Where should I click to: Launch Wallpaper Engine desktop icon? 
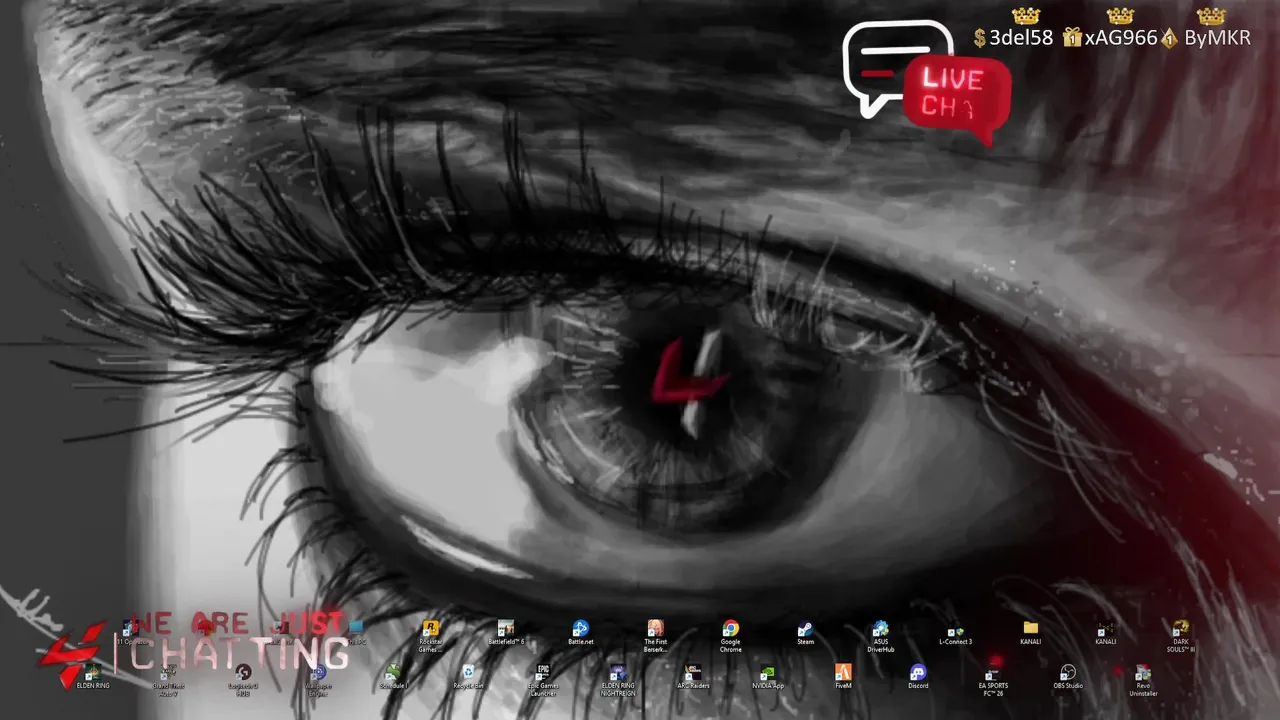click(x=318, y=680)
